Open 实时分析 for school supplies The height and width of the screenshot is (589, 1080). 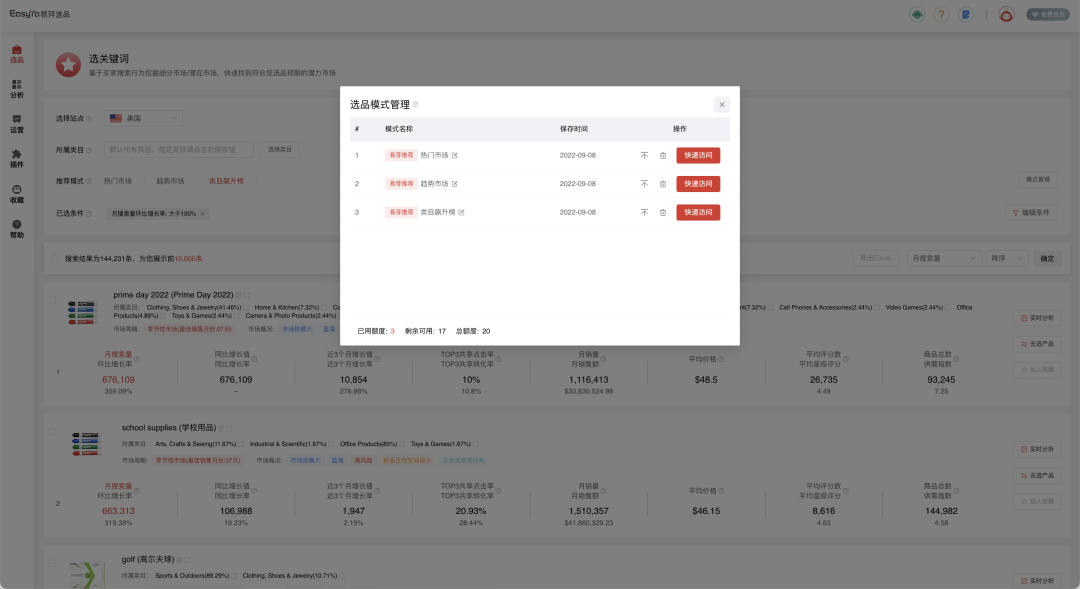click(x=1037, y=449)
